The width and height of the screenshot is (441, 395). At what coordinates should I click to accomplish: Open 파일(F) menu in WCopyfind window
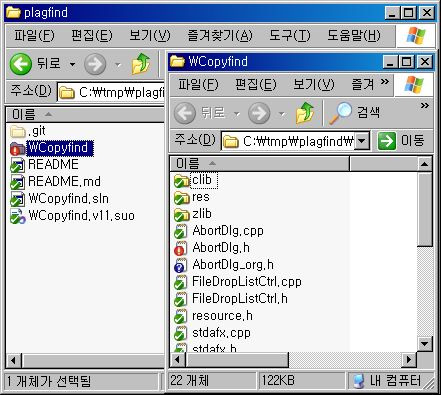[x=198, y=84]
